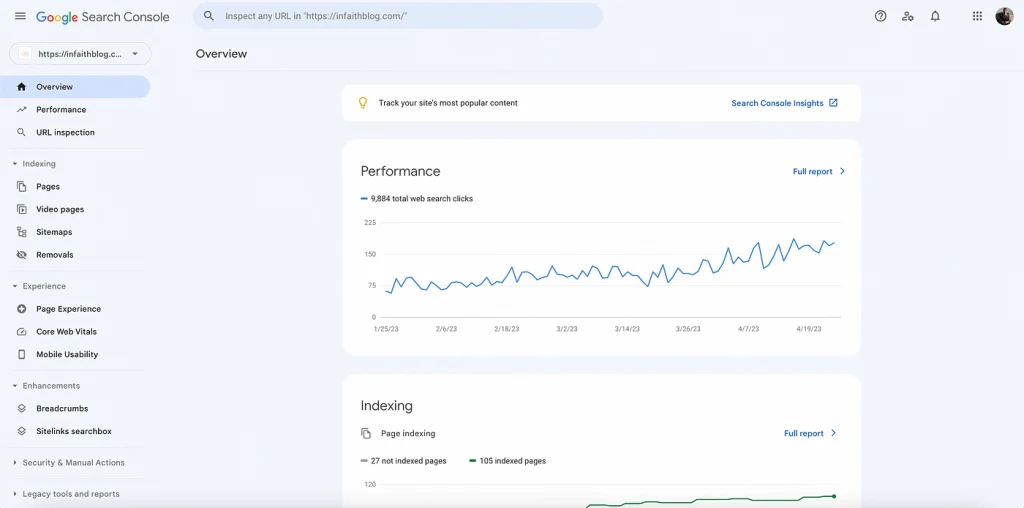The image size is (1024, 508).
Task: Click the URL inspection search field
Action: 398,16
